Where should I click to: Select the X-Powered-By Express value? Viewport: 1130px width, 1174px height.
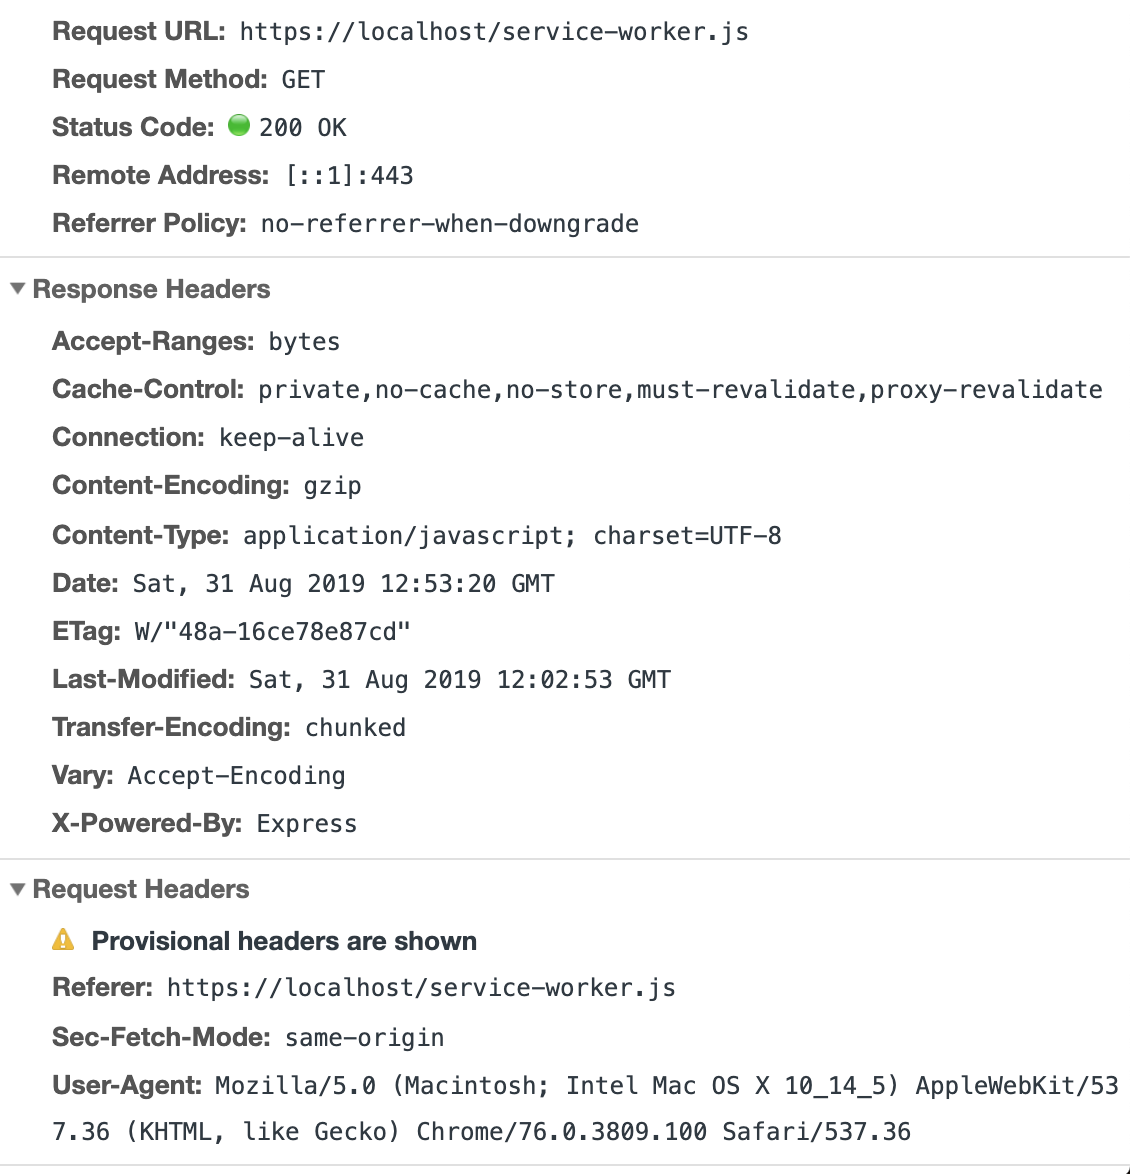(x=306, y=824)
